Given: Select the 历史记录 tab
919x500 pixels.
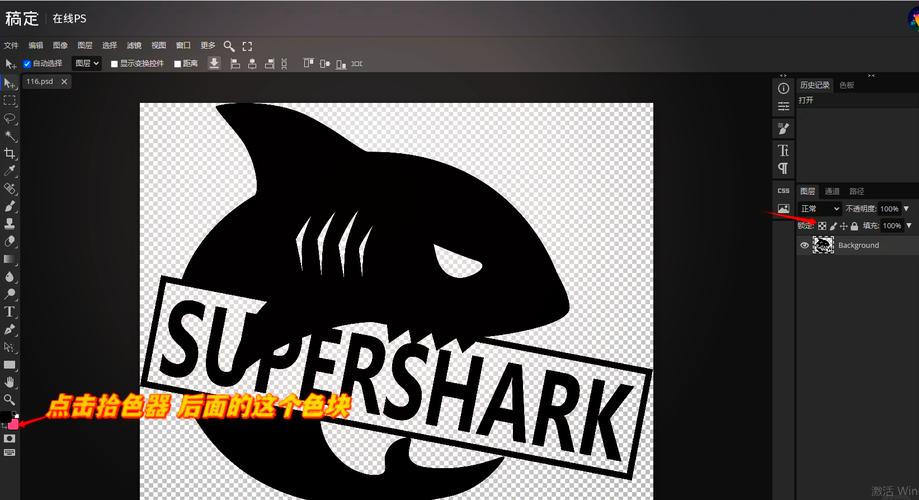Looking at the screenshot, I should (815, 85).
